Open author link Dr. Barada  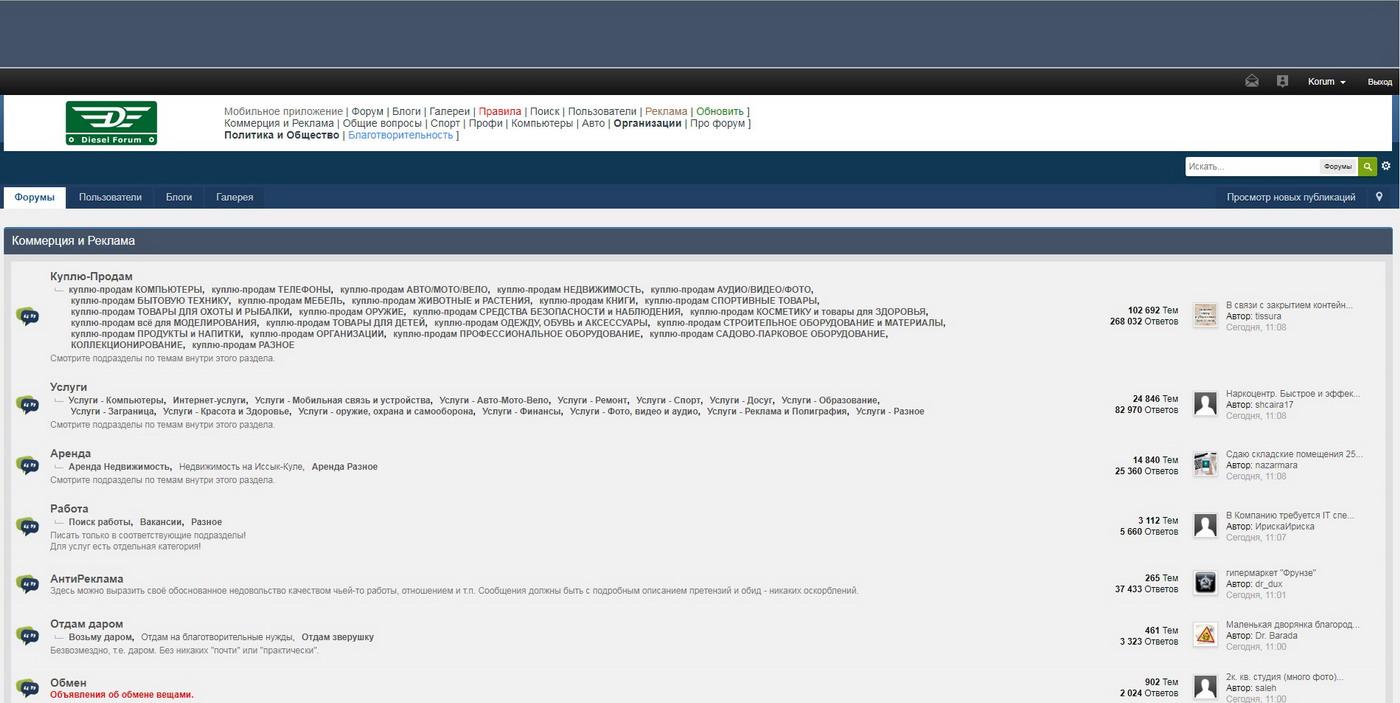click(1277, 636)
